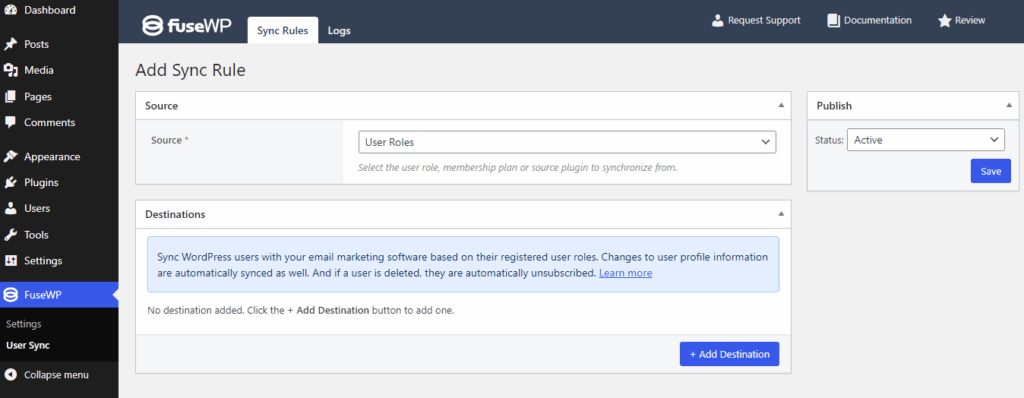Click the + Add Destination button
Screen dimensions: 1024x398
[x=729, y=354]
